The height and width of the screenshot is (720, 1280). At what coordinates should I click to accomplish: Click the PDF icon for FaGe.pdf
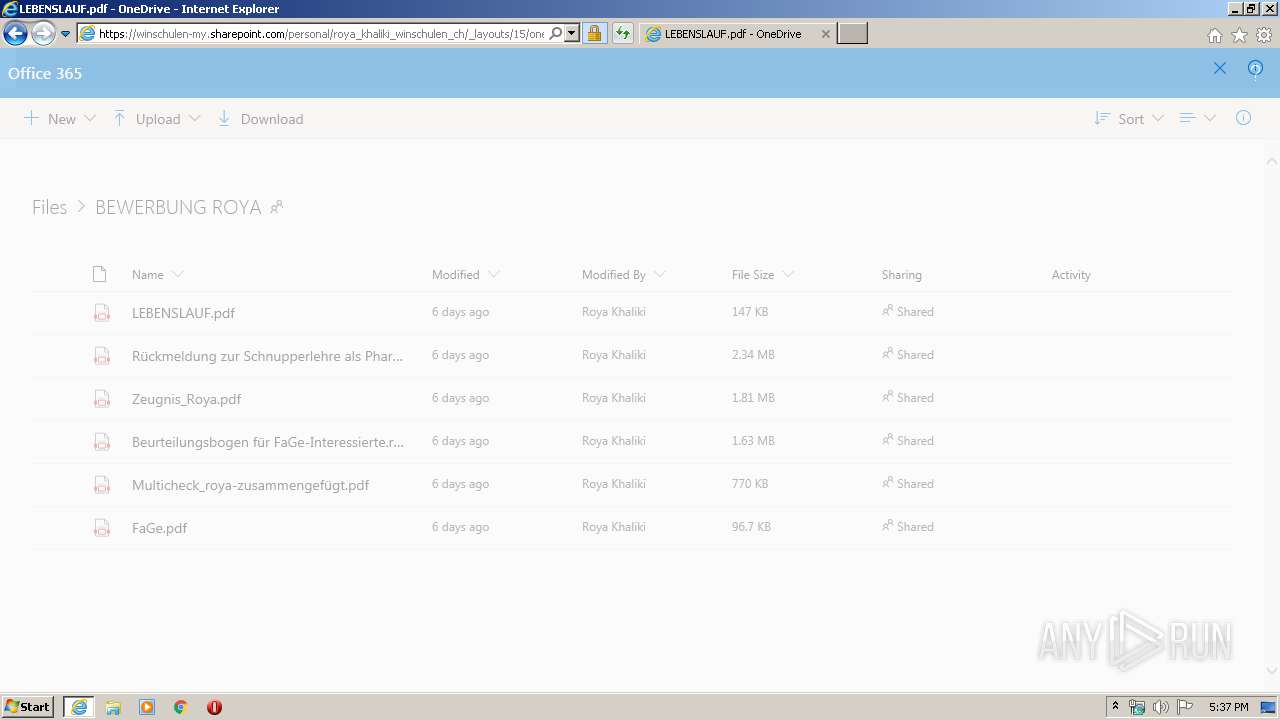tap(101, 527)
